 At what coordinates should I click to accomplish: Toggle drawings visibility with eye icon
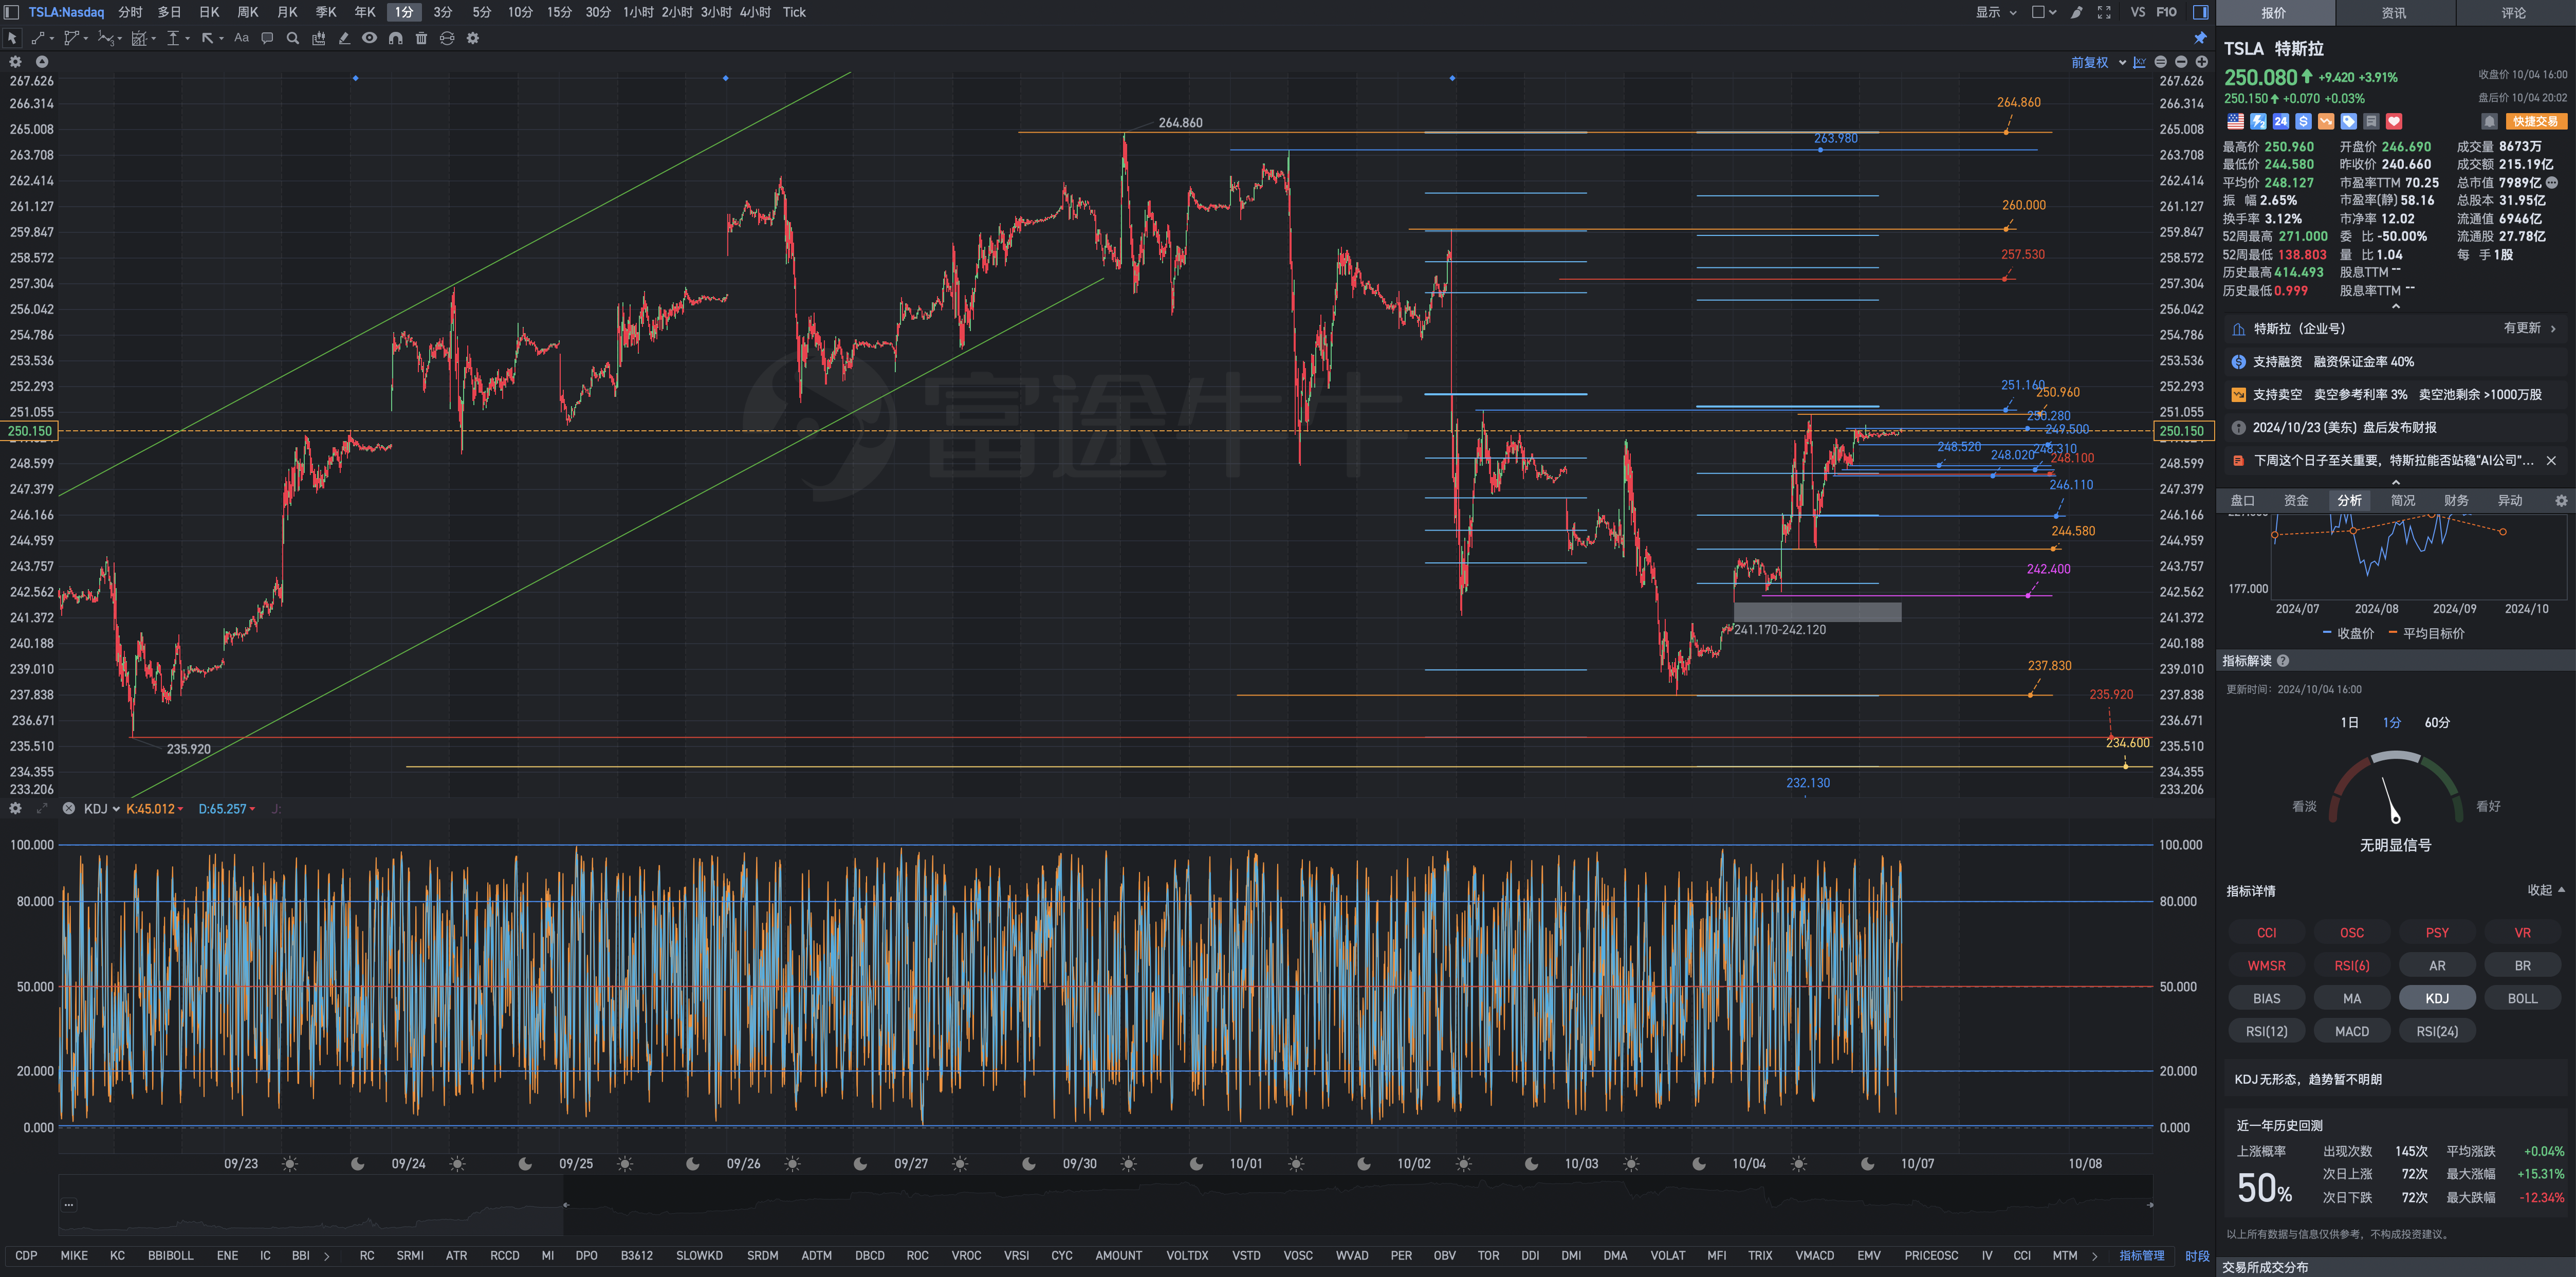click(370, 38)
